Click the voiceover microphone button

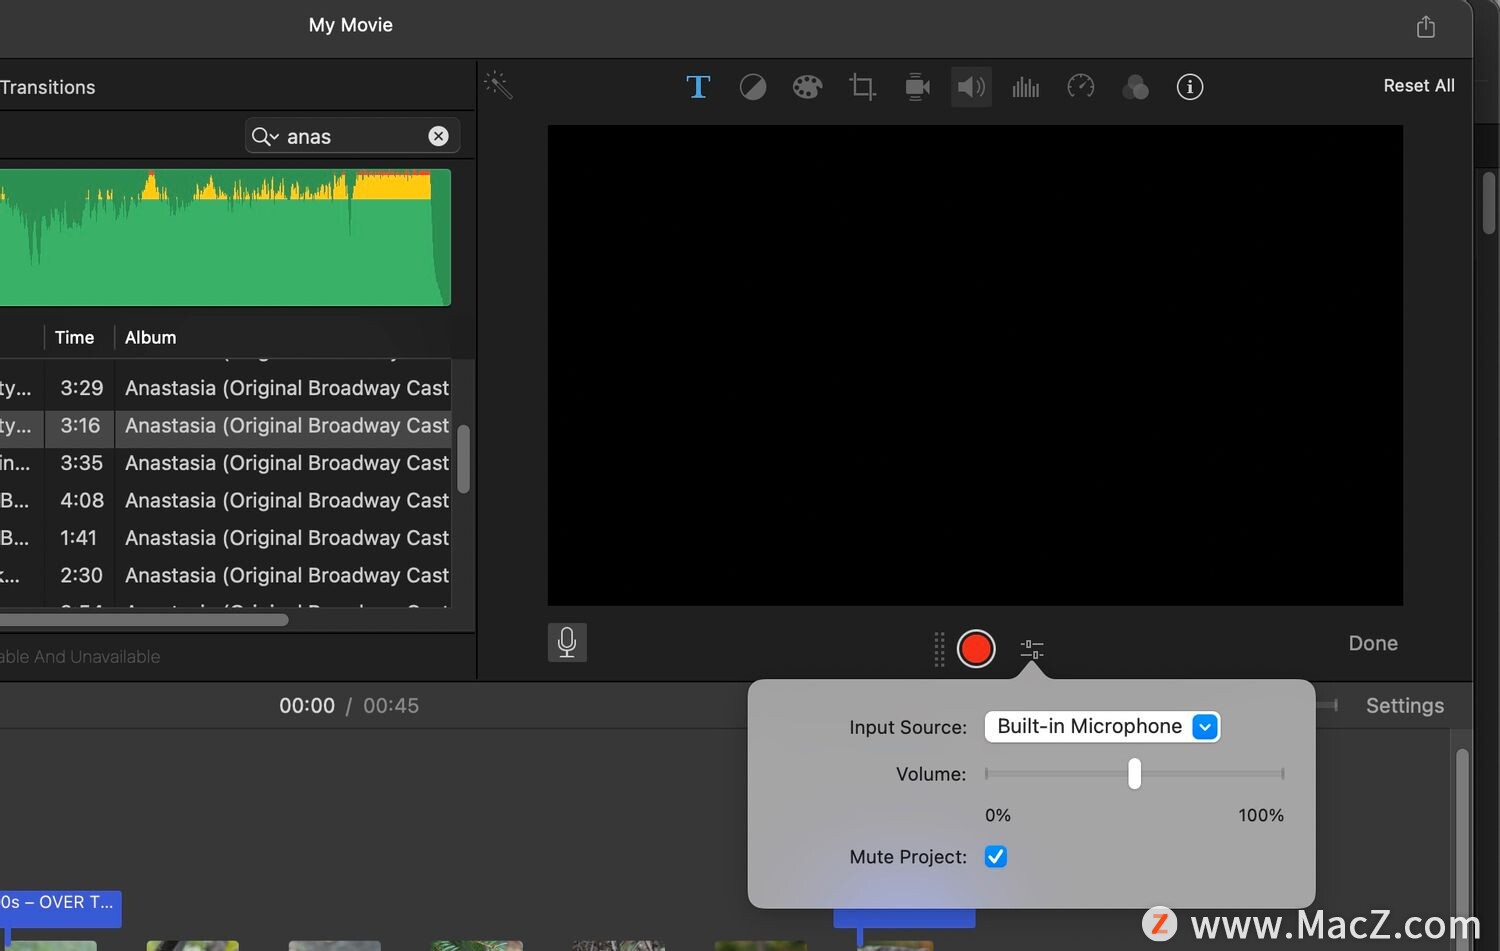(567, 642)
